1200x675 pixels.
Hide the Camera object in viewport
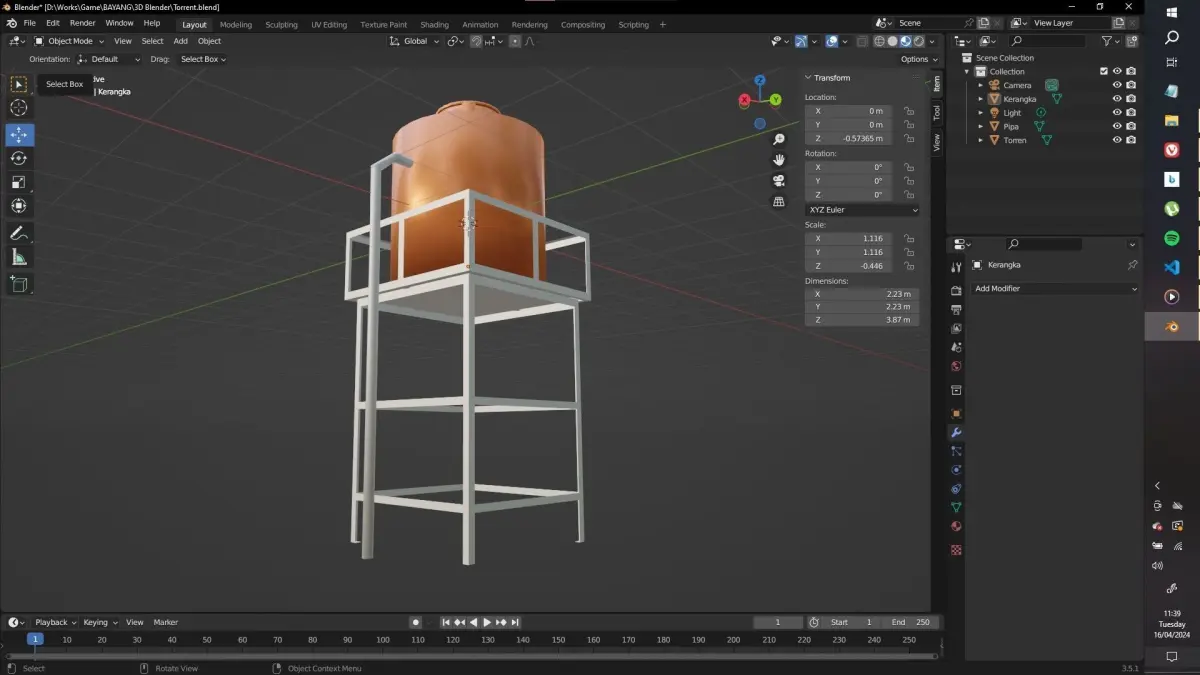1117,85
